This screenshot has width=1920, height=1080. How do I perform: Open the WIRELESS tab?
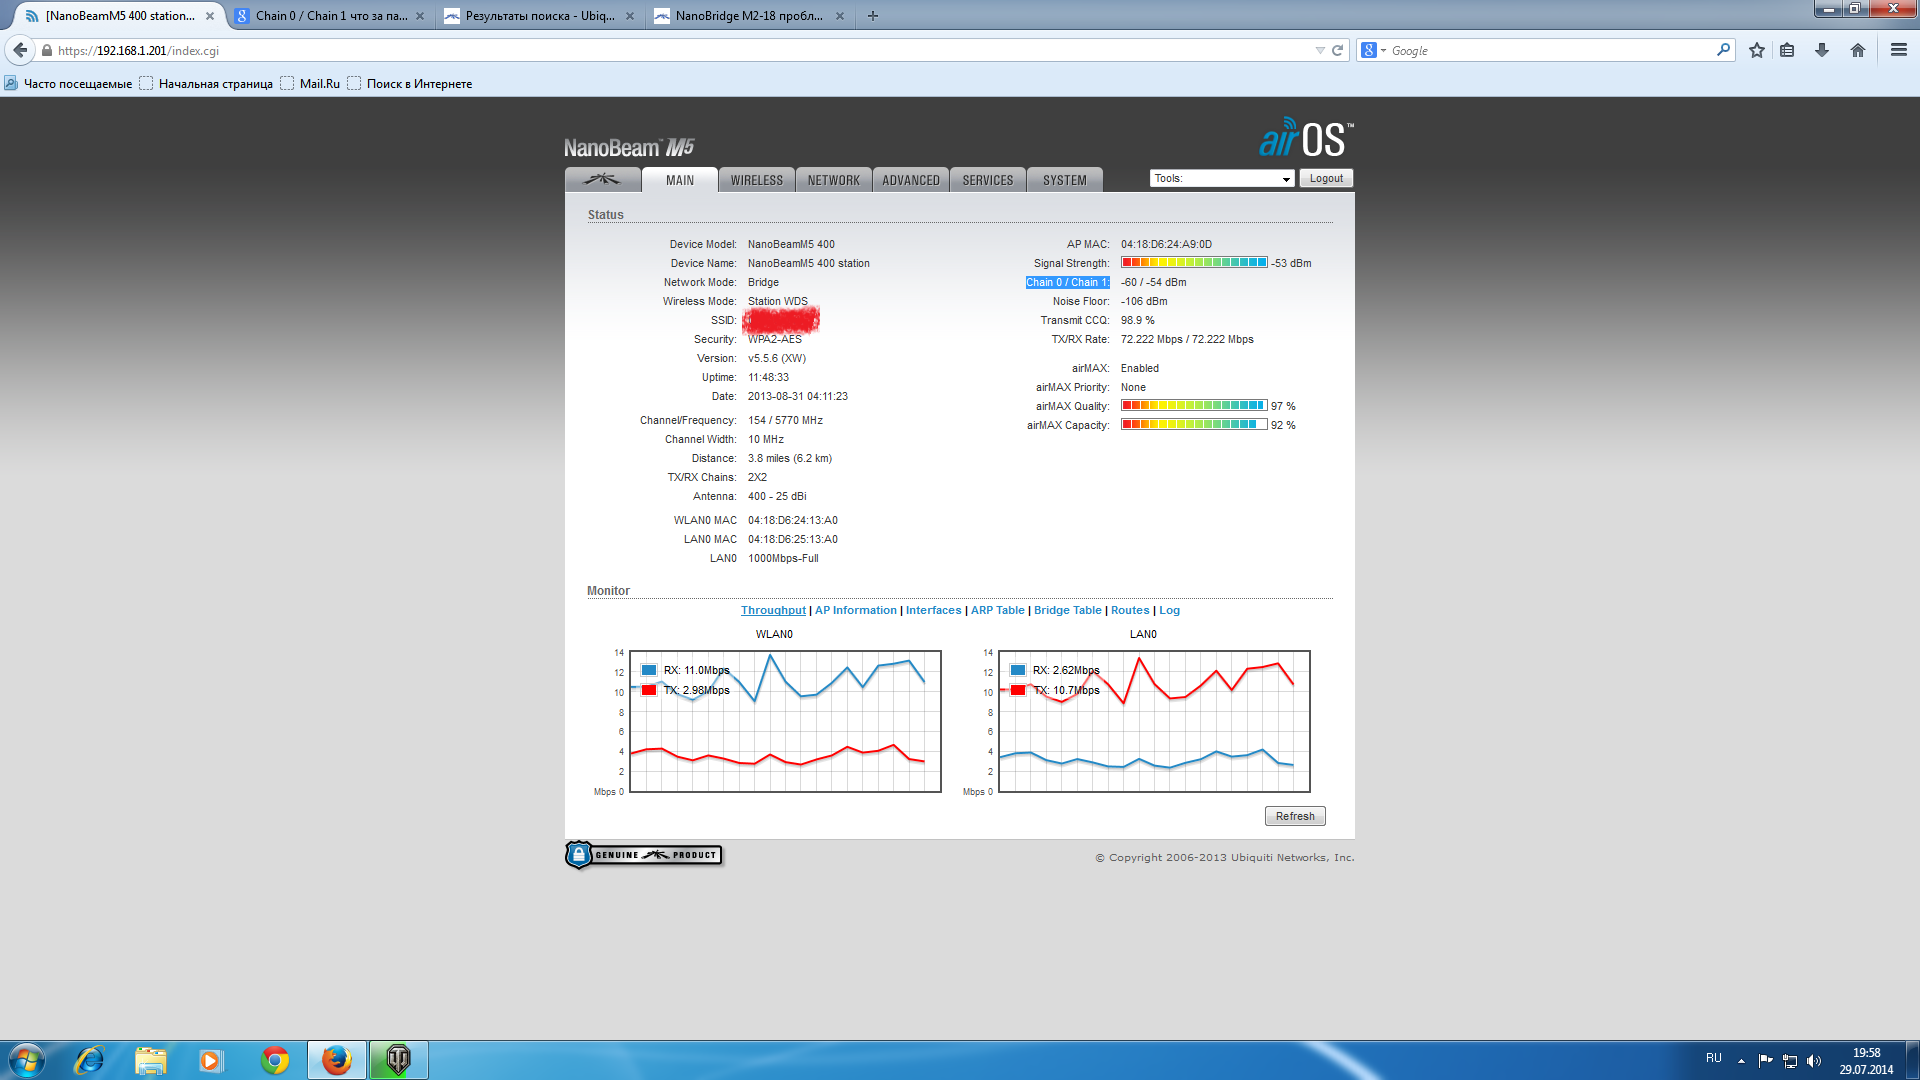click(757, 180)
